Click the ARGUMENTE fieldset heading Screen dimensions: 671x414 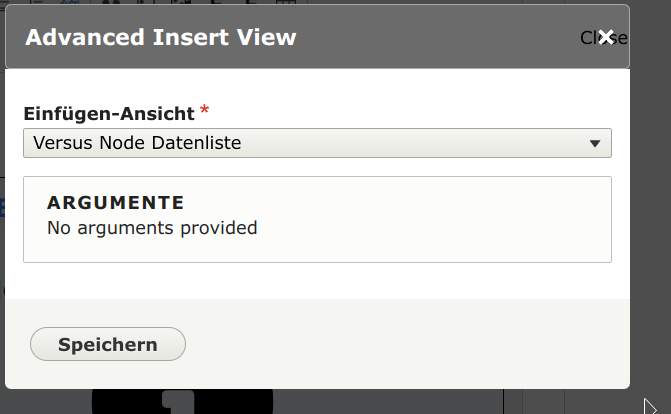tap(116, 203)
